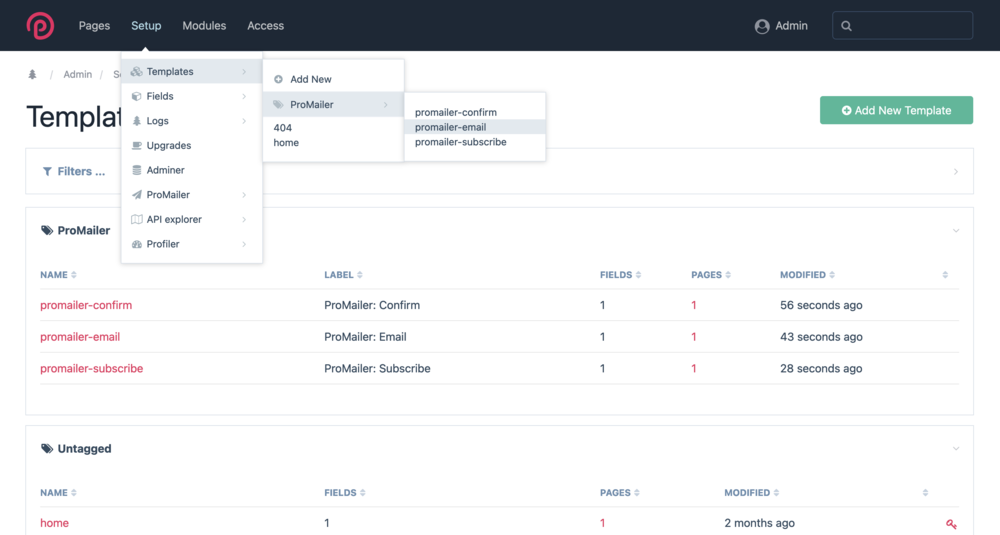
Task: Open the promailer-subscribe template link
Action: (x=91, y=369)
